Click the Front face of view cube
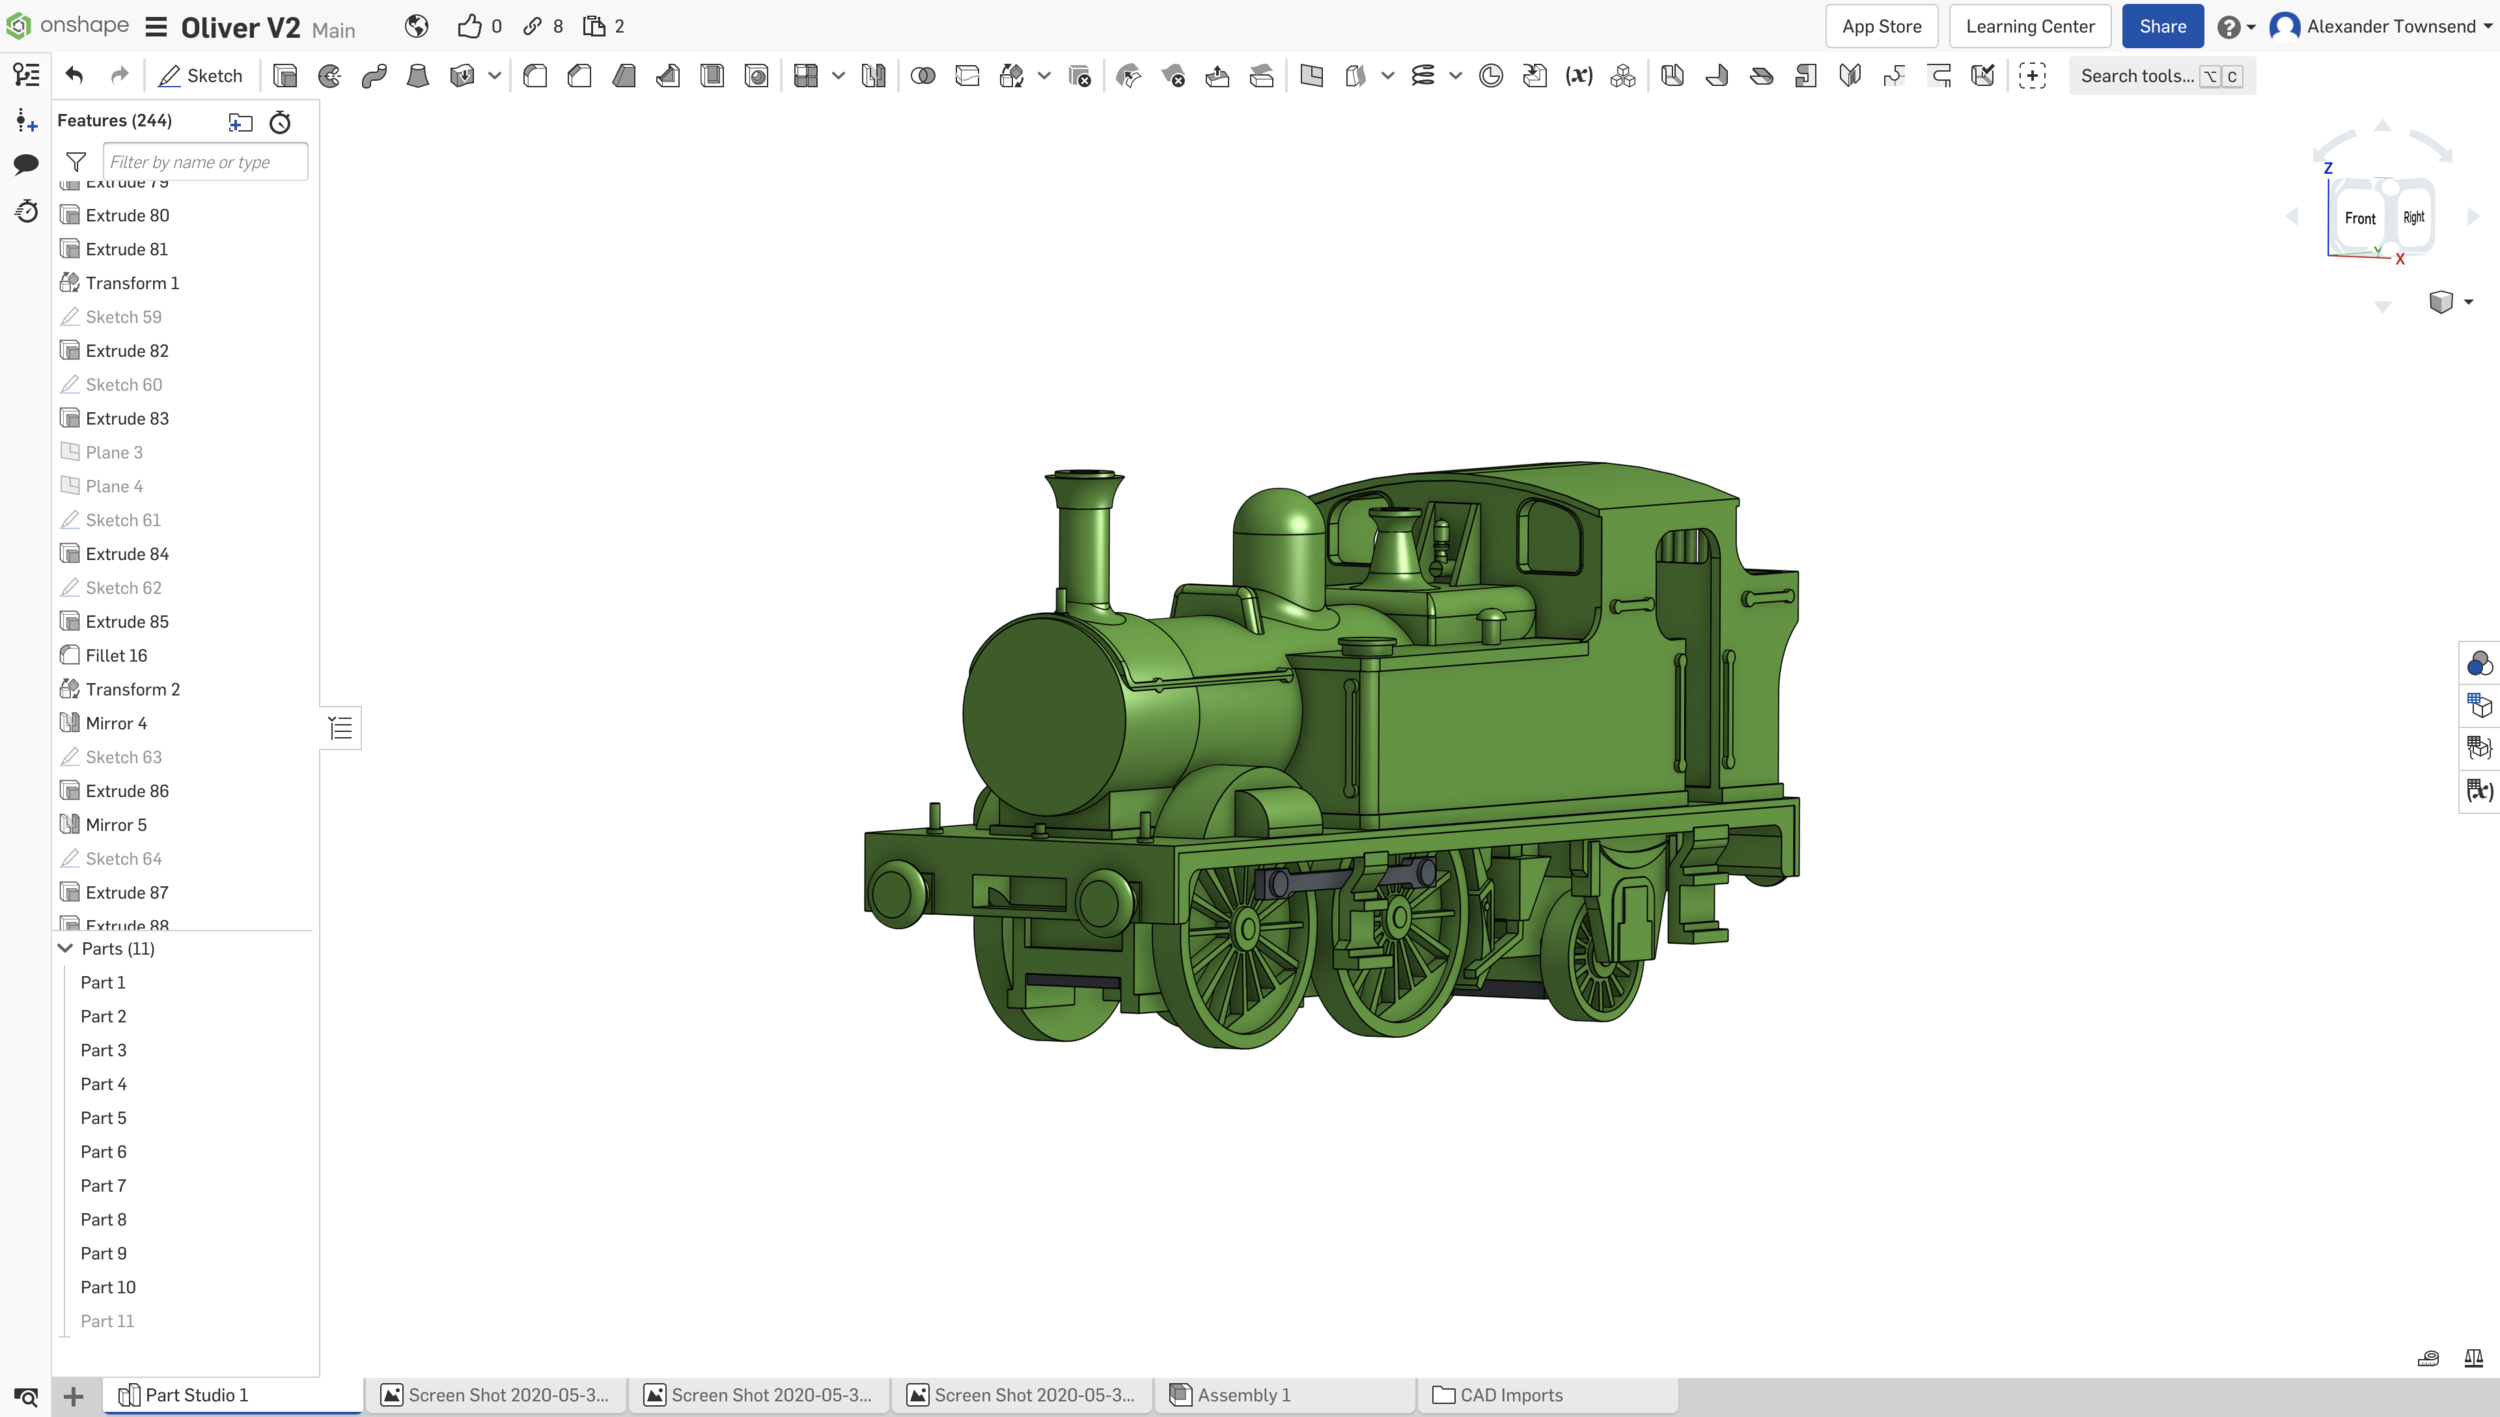 [2359, 218]
